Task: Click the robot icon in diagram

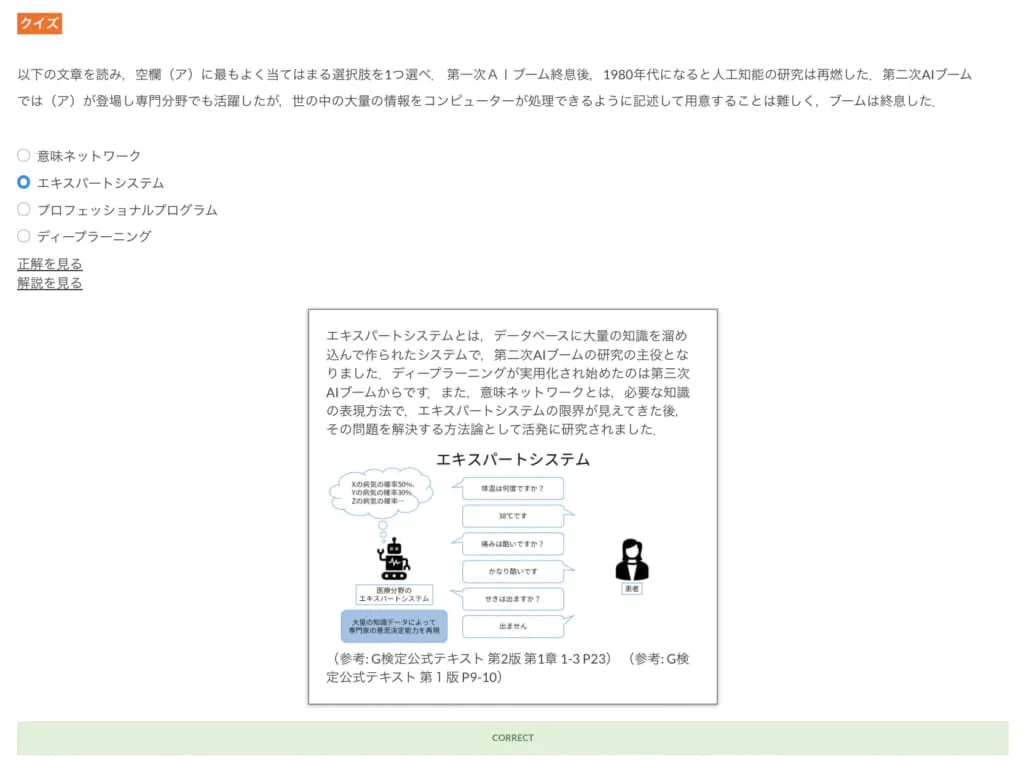Action: tap(394, 559)
